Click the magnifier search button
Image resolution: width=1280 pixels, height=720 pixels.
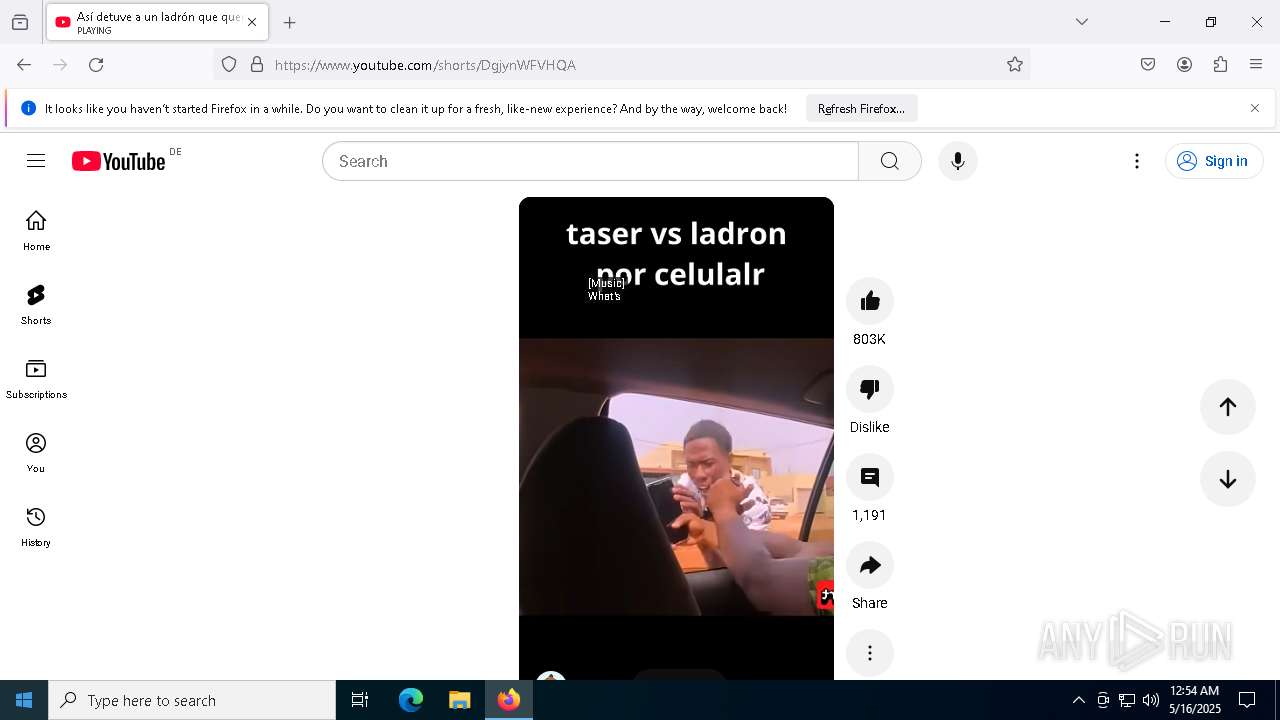pos(890,161)
